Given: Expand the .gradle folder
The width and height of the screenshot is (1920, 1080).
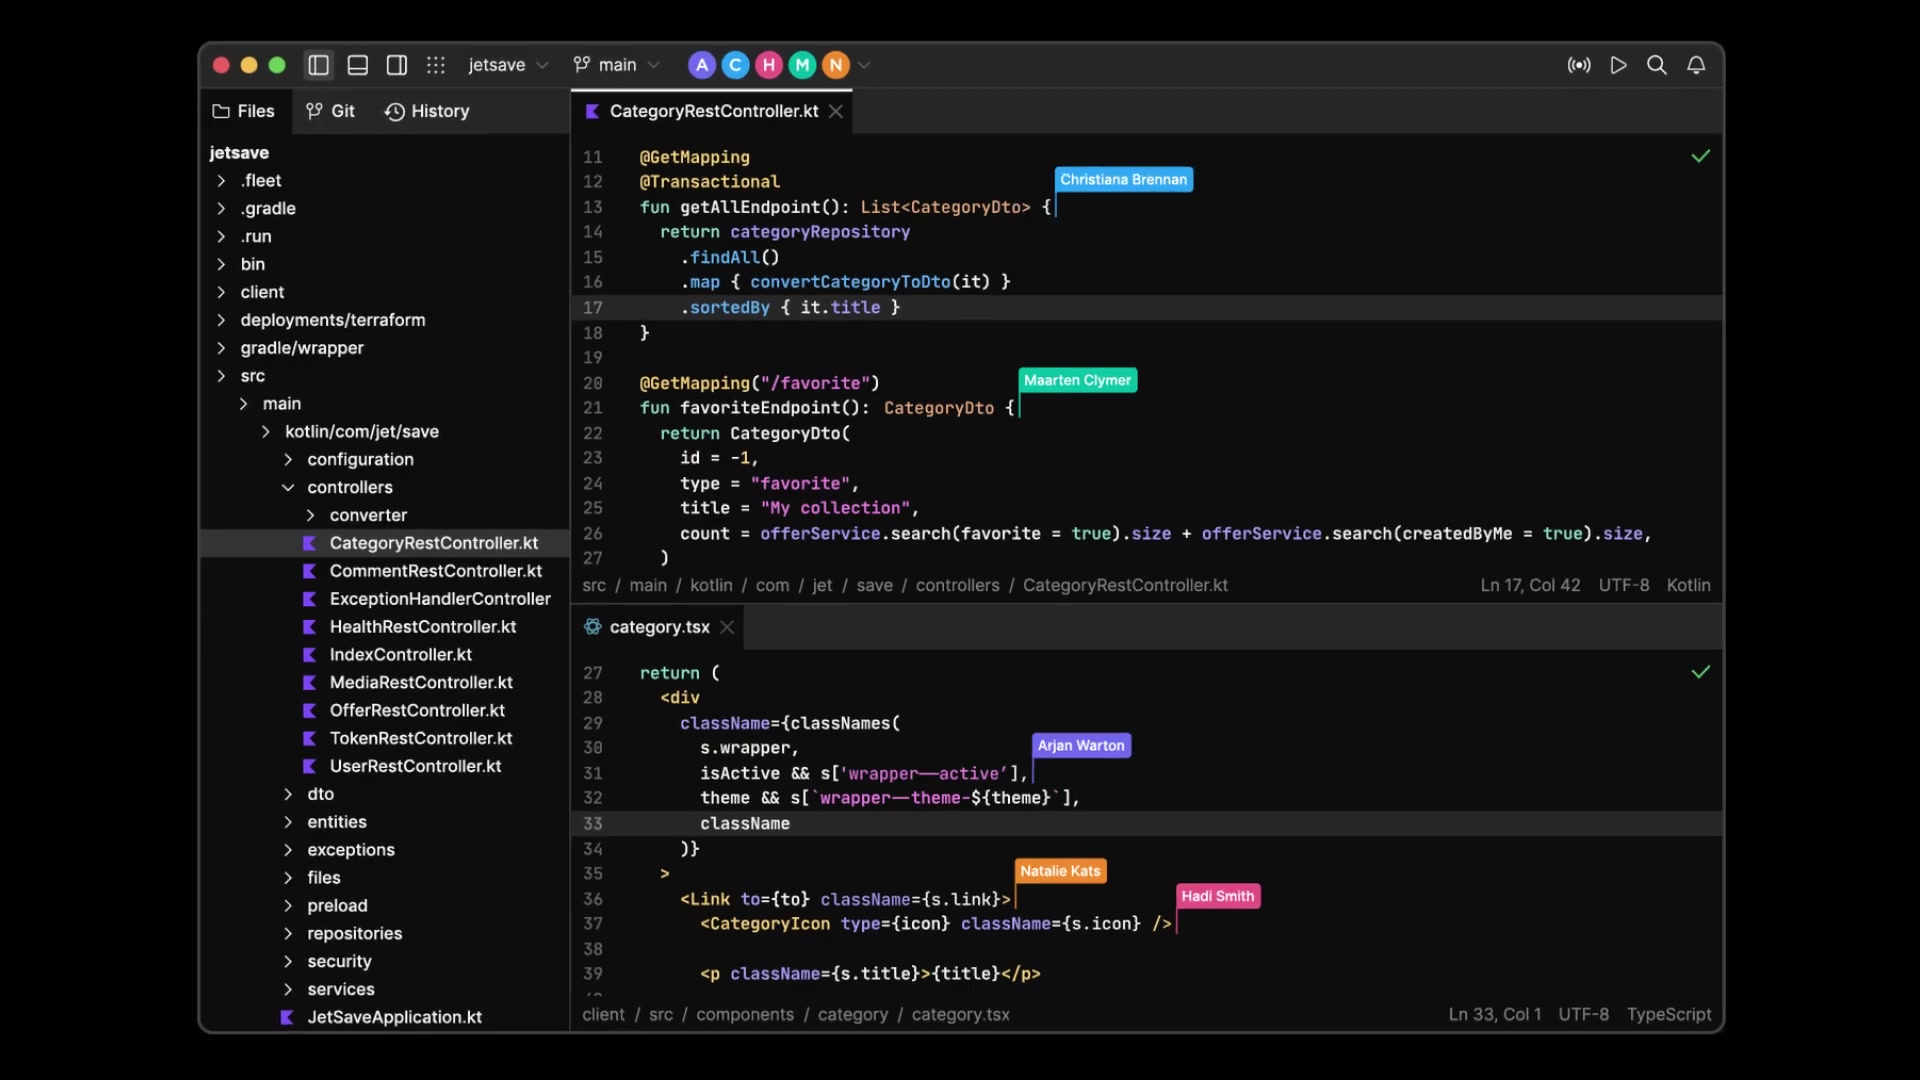Looking at the screenshot, I should point(221,208).
